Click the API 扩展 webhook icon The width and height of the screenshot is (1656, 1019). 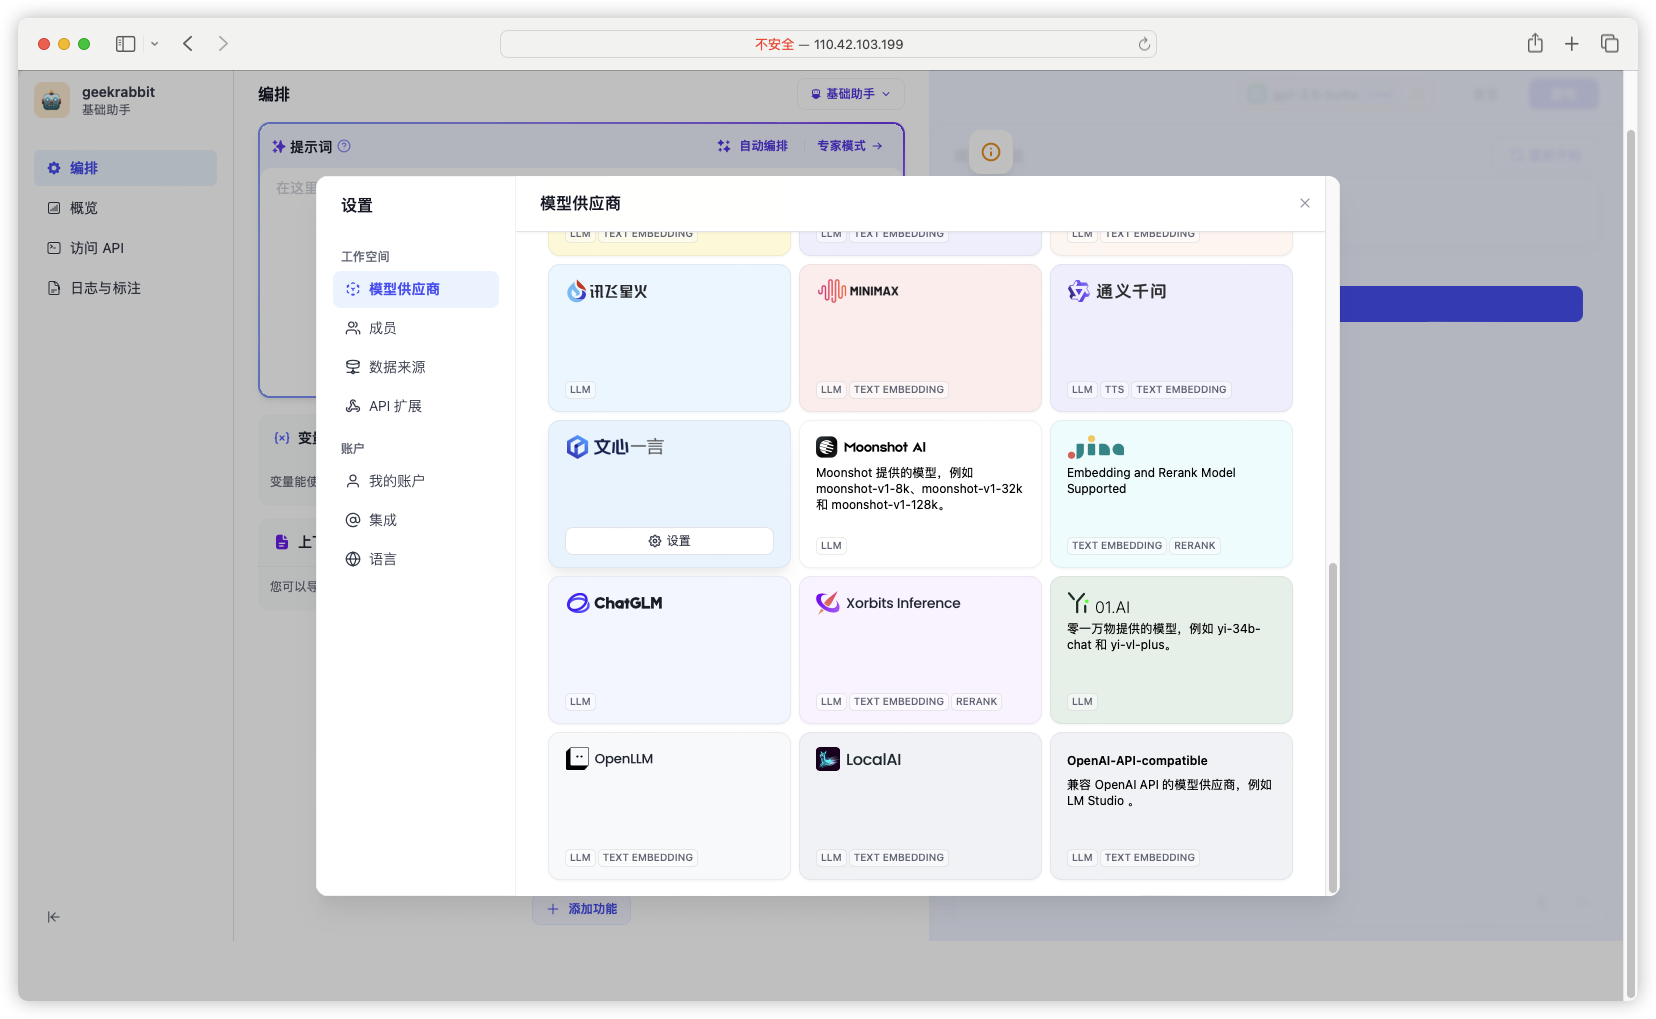pyautogui.click(x=353, y=406)
